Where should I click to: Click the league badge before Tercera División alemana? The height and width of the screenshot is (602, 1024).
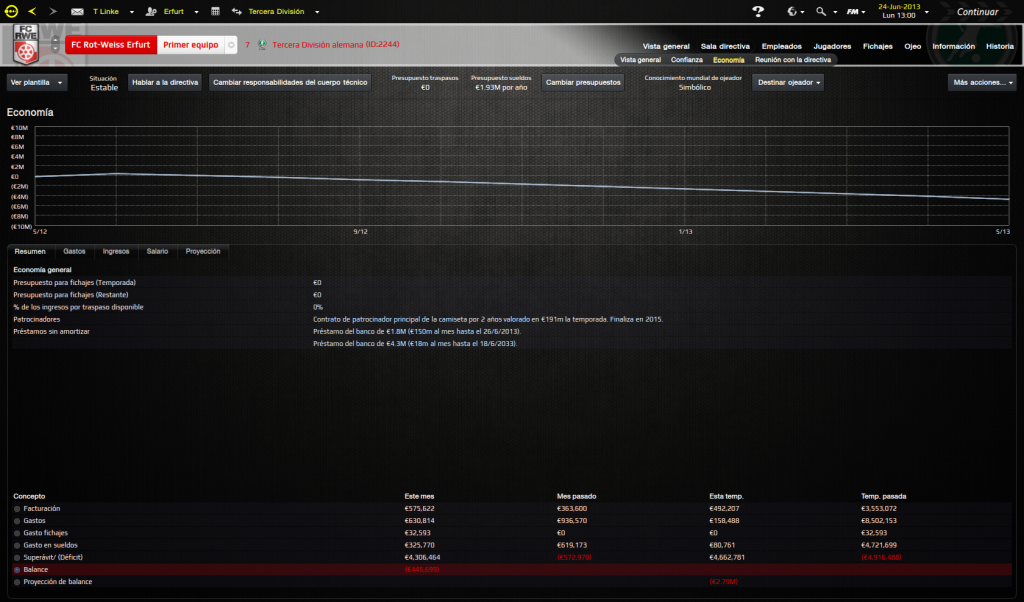pyautogui.click(x=262, y=45)
